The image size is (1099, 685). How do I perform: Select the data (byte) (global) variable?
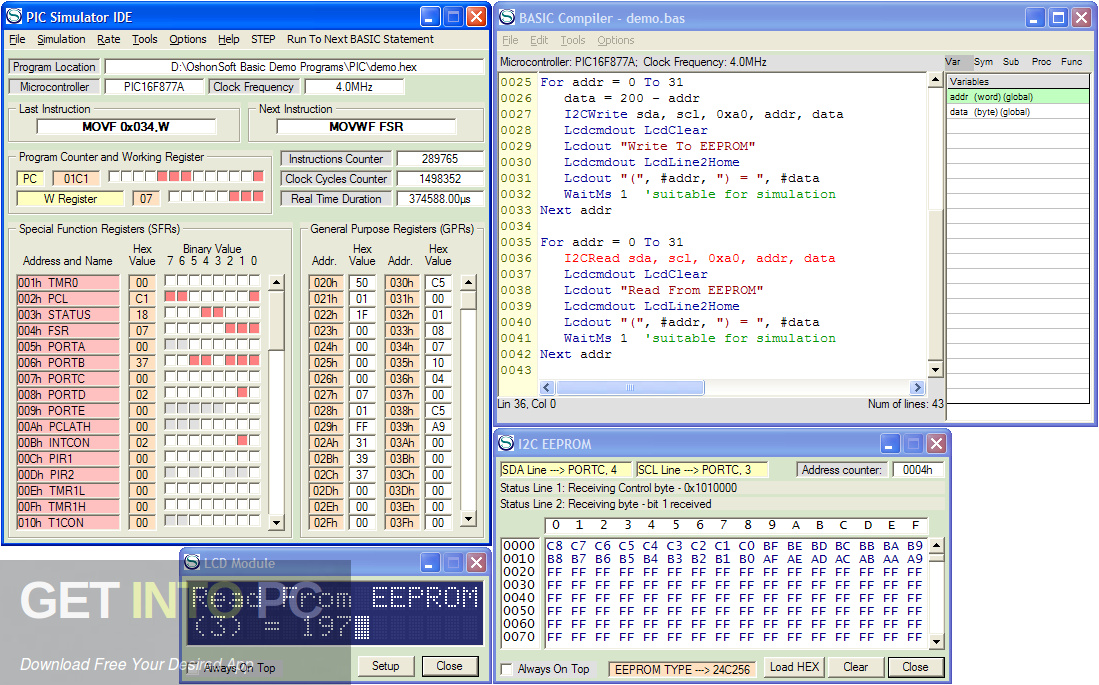(1018, 111)
